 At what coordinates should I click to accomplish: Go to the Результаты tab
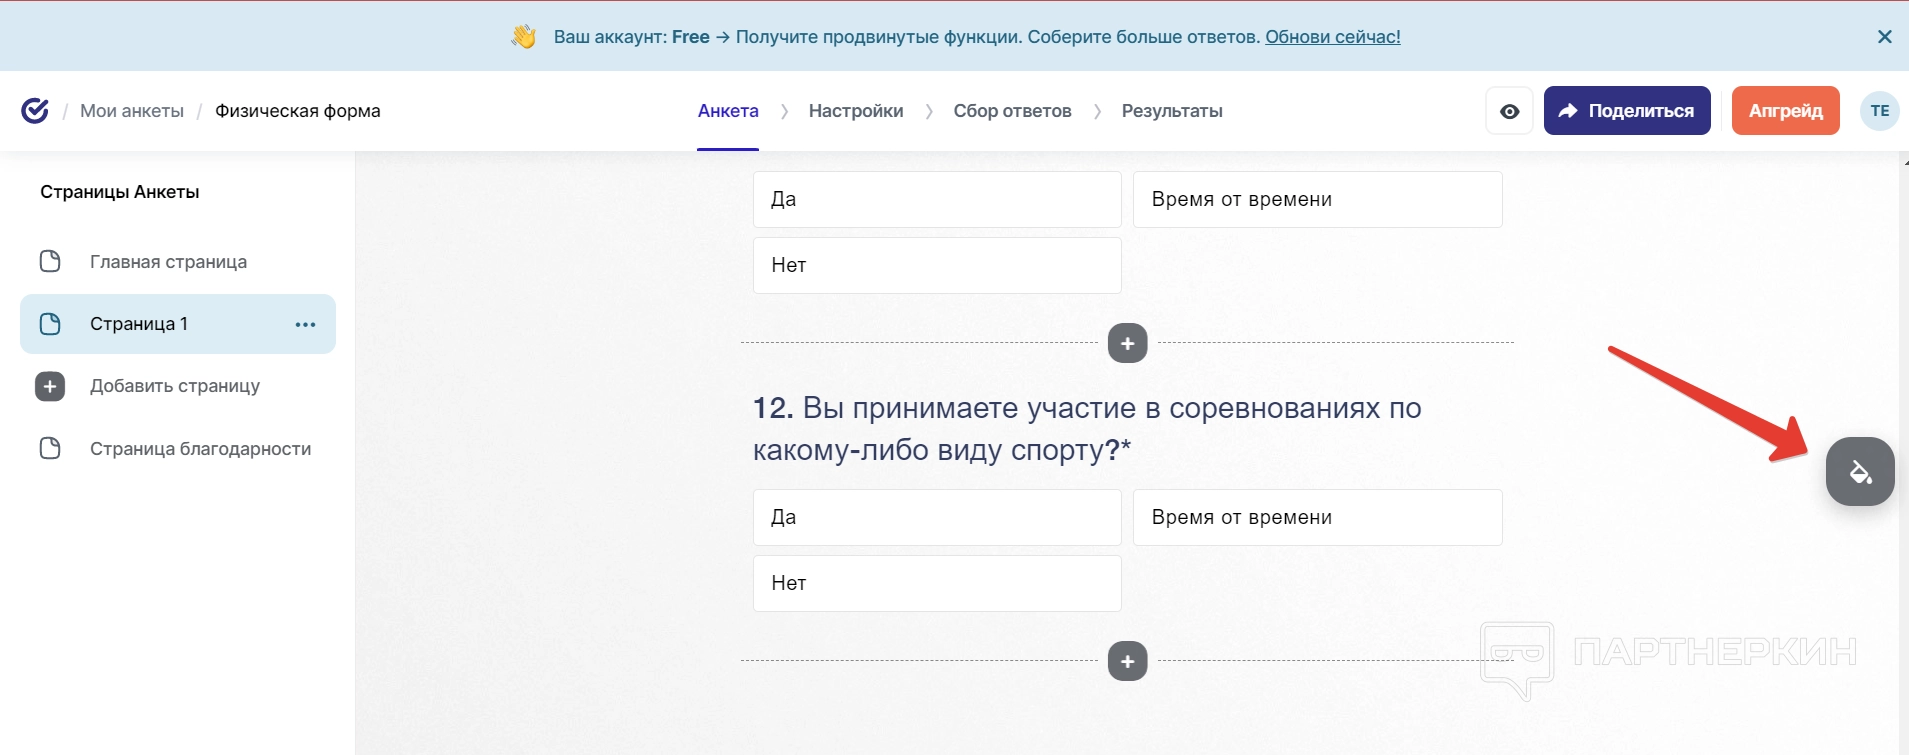(1171, 111)
